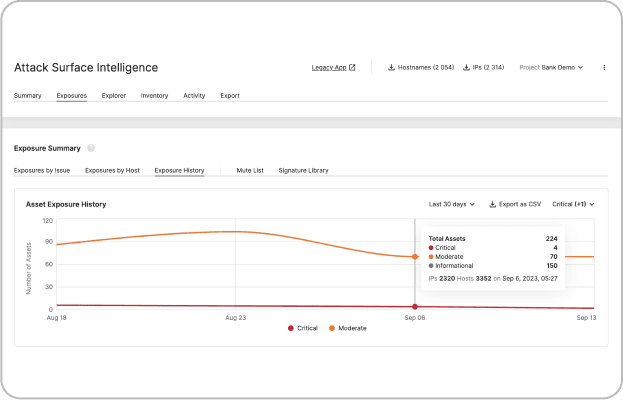
Task: Toggle Critical series in chart legend
Action: [303, 328]
